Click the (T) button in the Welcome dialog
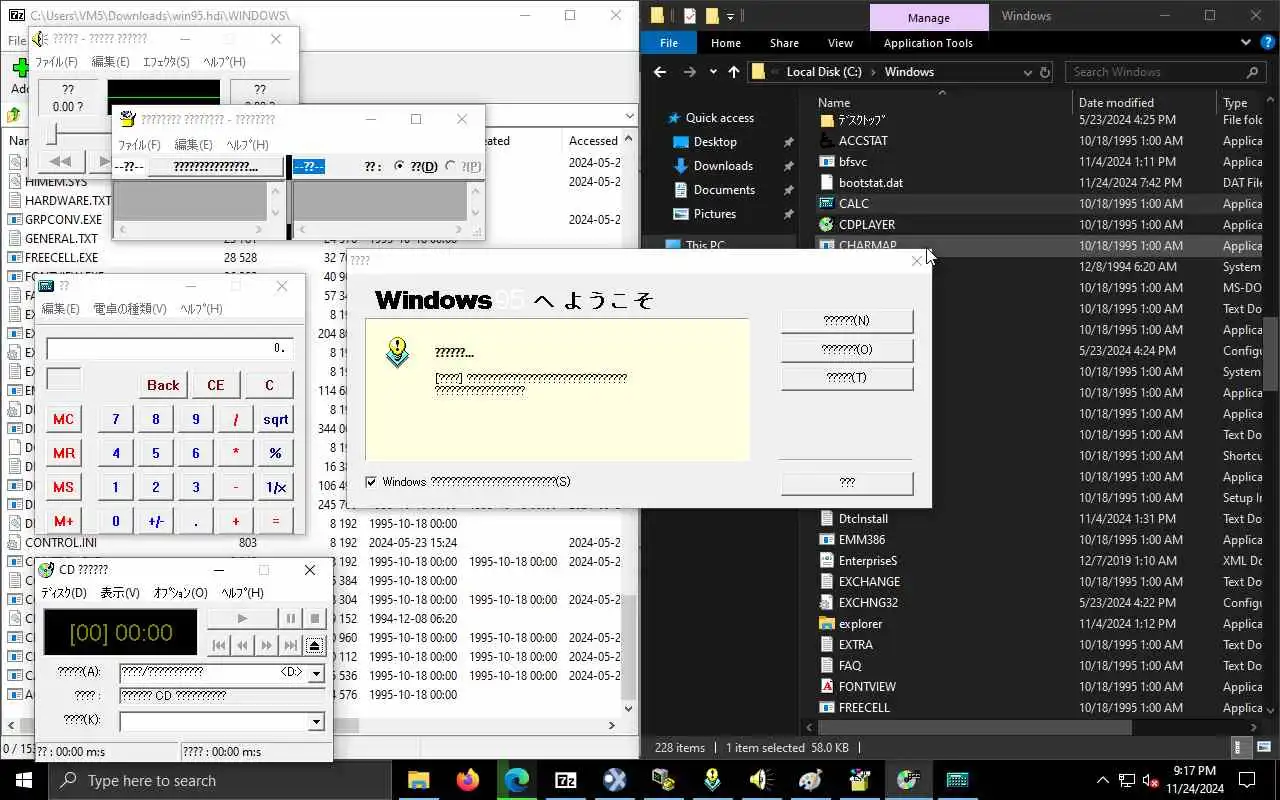This screenshot has width=1280, height=800. 847,378
